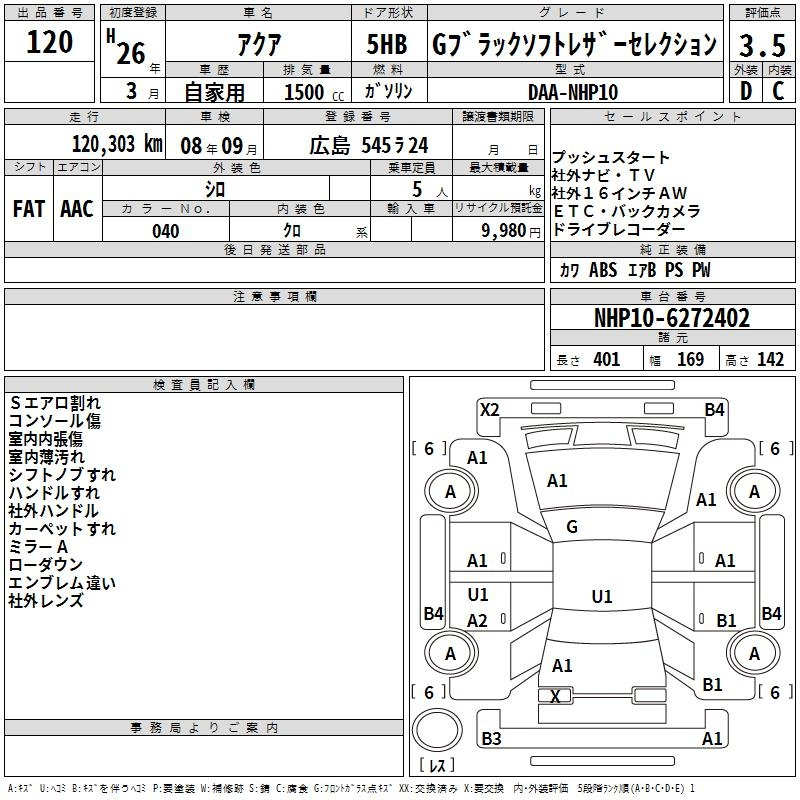Click inspection date 08年09月
Screen dimensions: 800x800
pyautogui.click(x=219, y=146)
